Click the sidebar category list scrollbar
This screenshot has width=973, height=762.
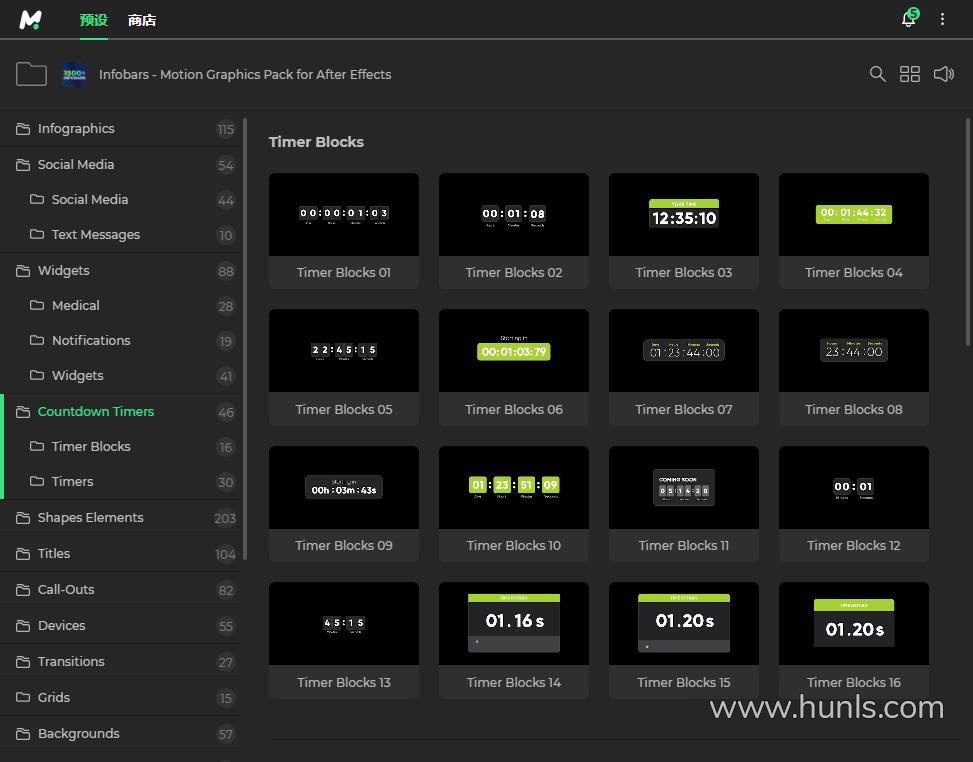245,338
